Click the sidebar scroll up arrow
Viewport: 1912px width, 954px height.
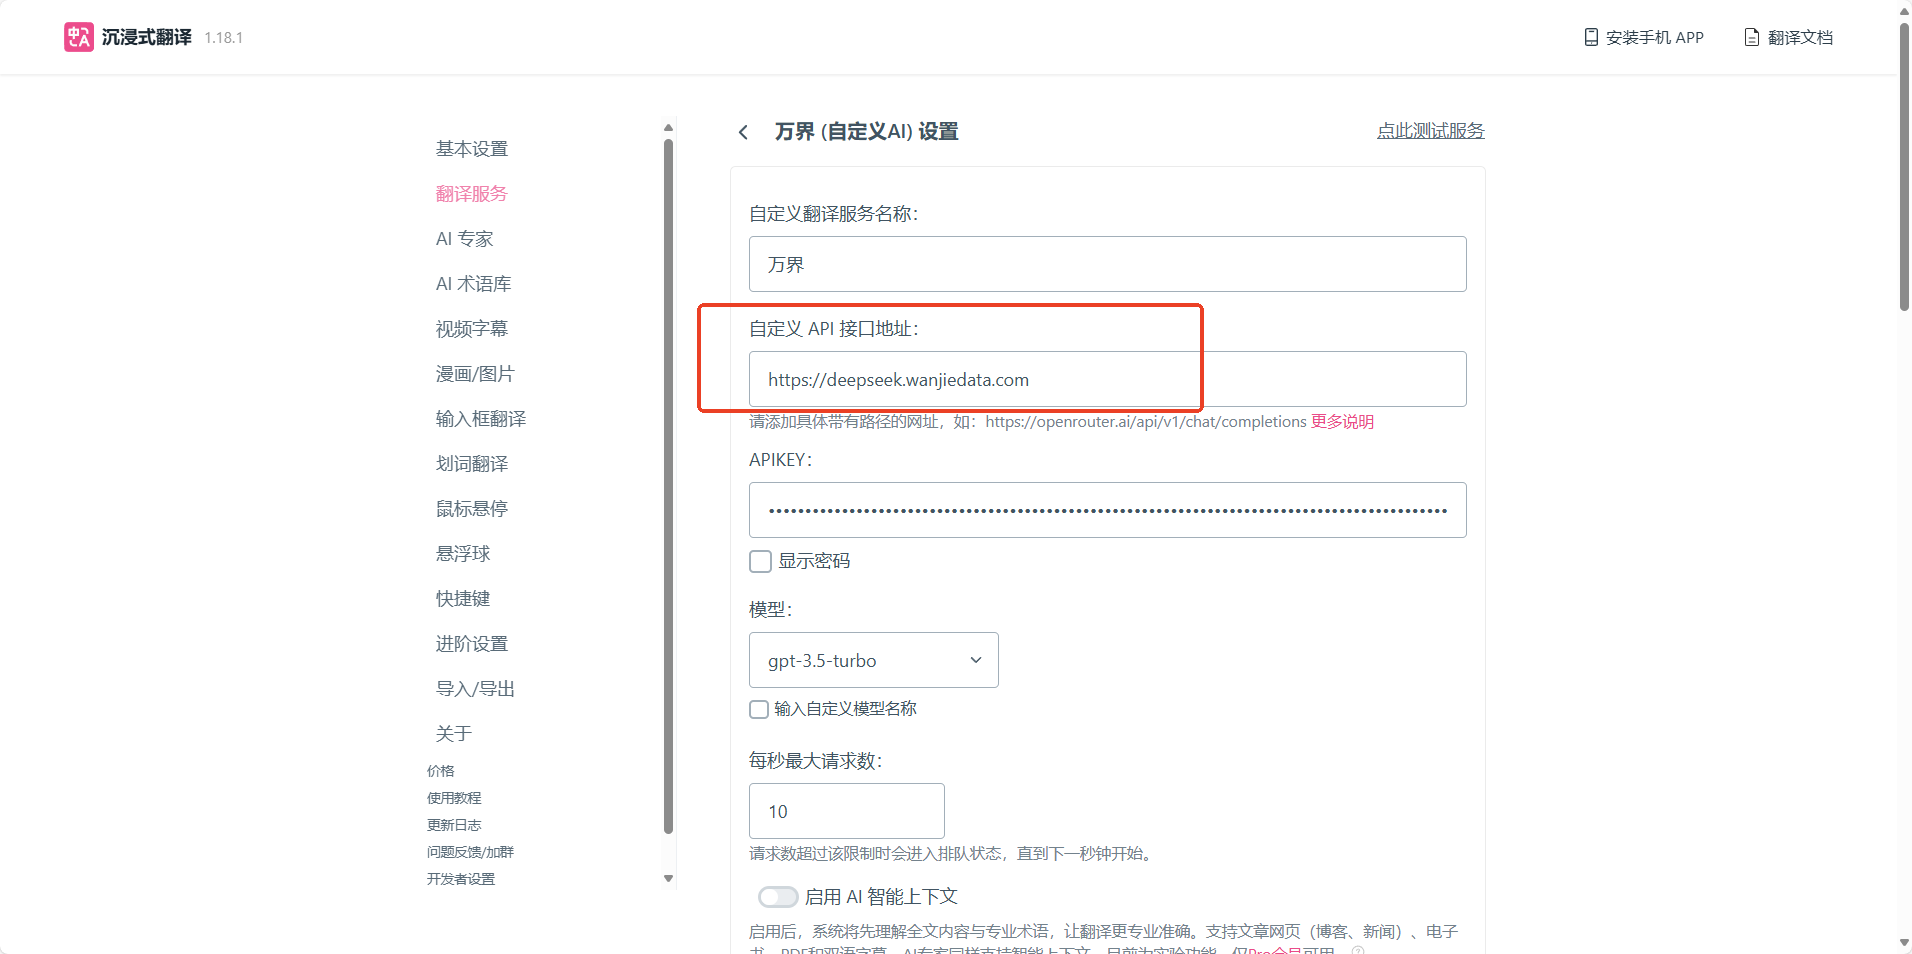668,128
